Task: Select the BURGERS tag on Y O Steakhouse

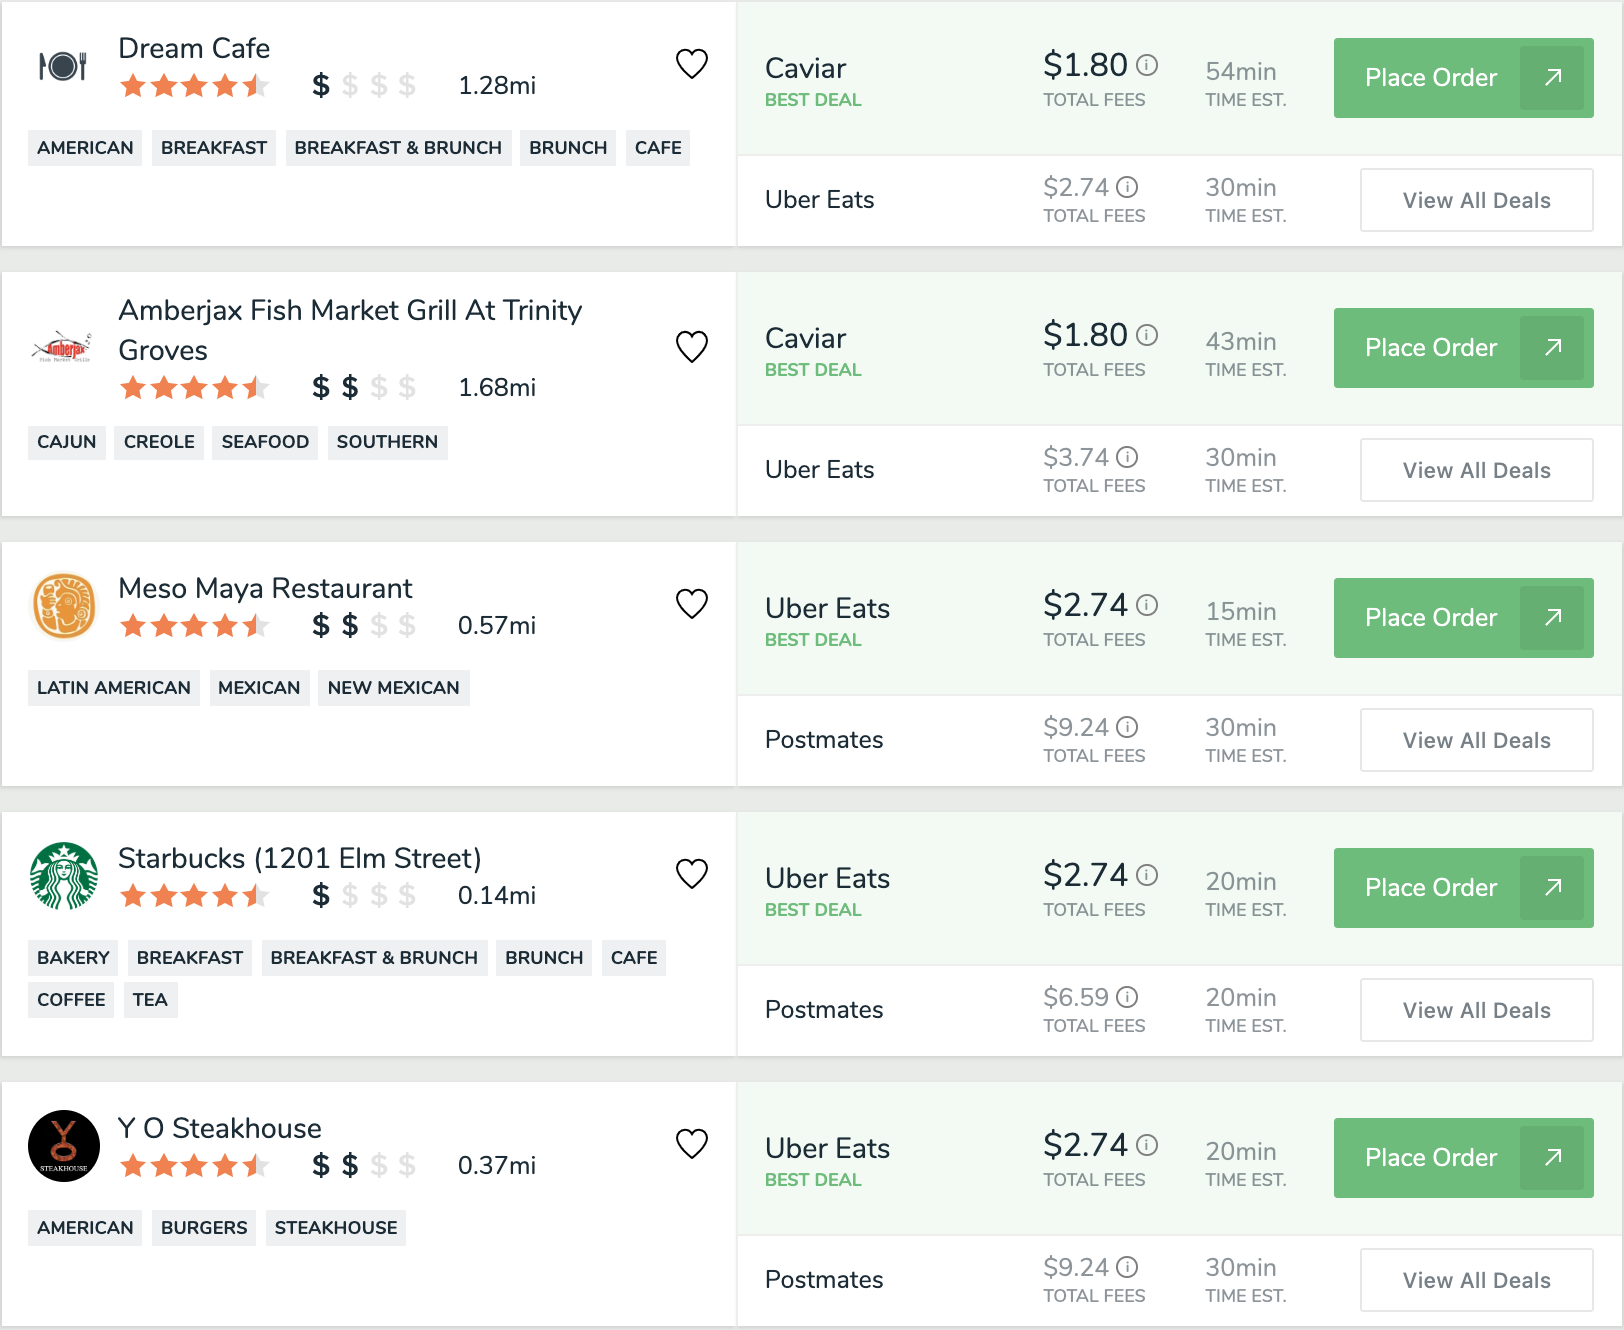Action: point(204,1228)
